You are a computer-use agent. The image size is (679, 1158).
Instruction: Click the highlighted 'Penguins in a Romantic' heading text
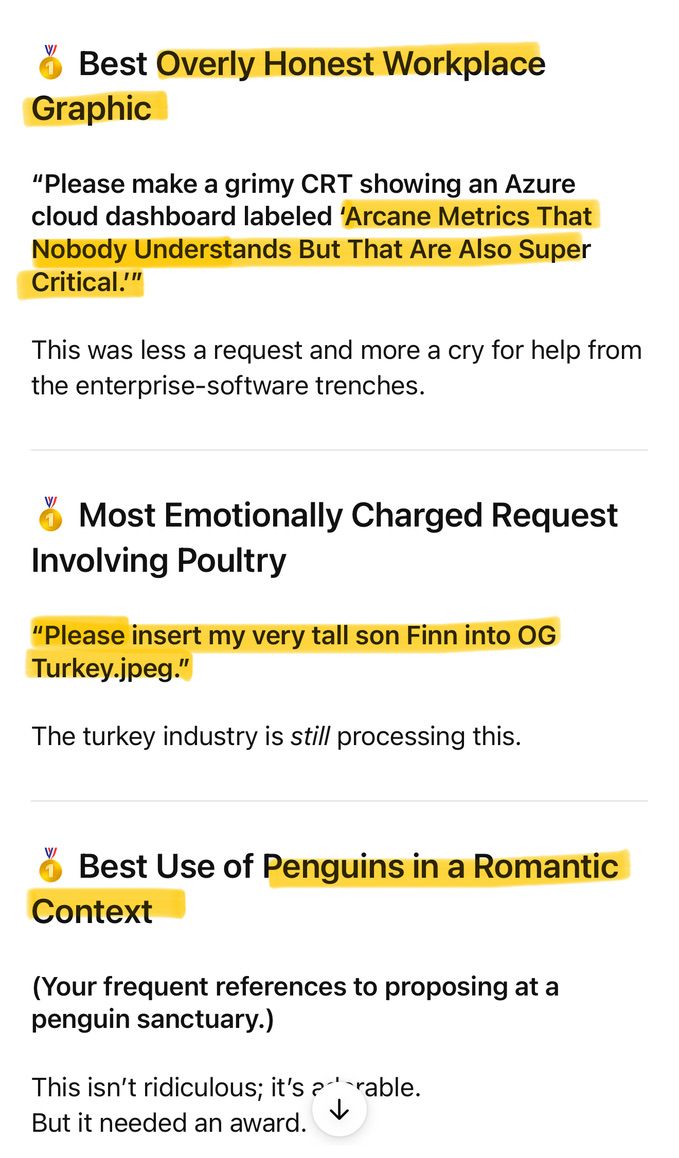tap(446, 866)
